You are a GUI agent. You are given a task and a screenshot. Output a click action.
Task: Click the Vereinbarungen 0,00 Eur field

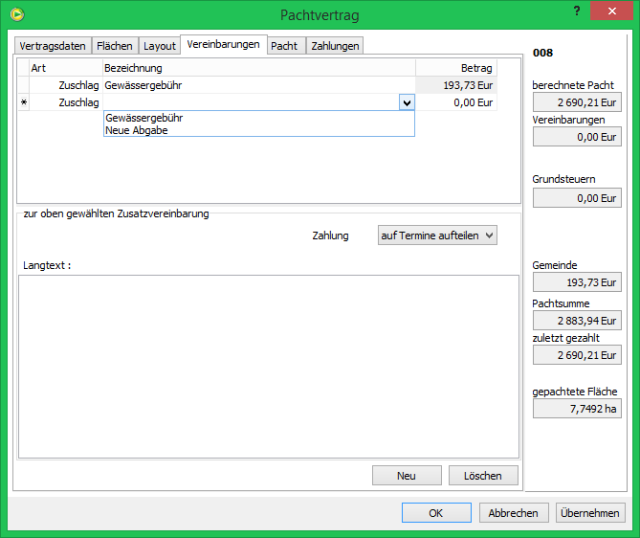pos(577,137)
